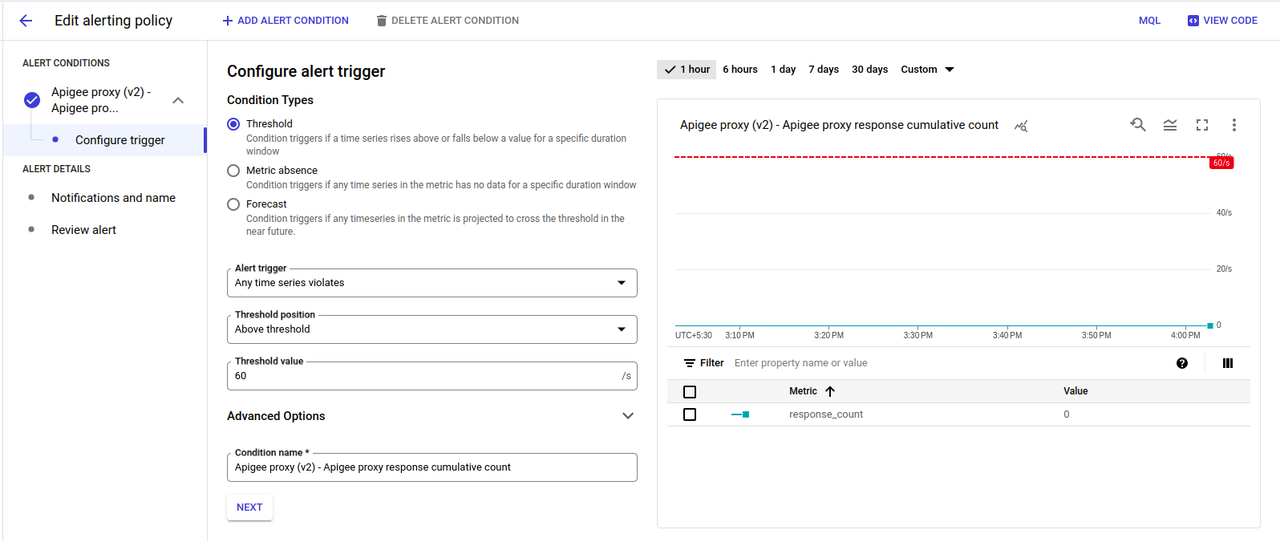Click the 60/s threshold marker
The image size is (1280, 541).
(1221, 162)
